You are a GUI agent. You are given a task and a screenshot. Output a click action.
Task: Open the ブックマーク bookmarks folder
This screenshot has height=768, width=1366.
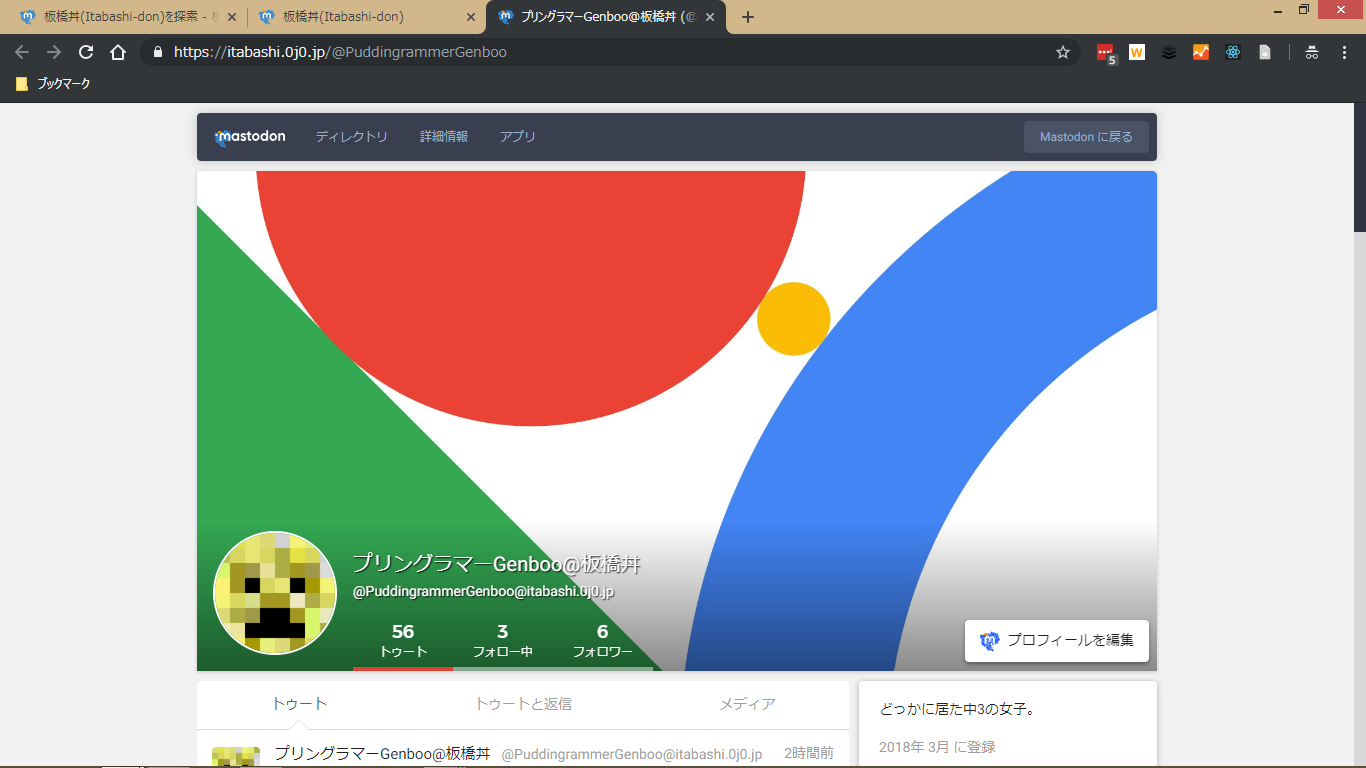53,84
